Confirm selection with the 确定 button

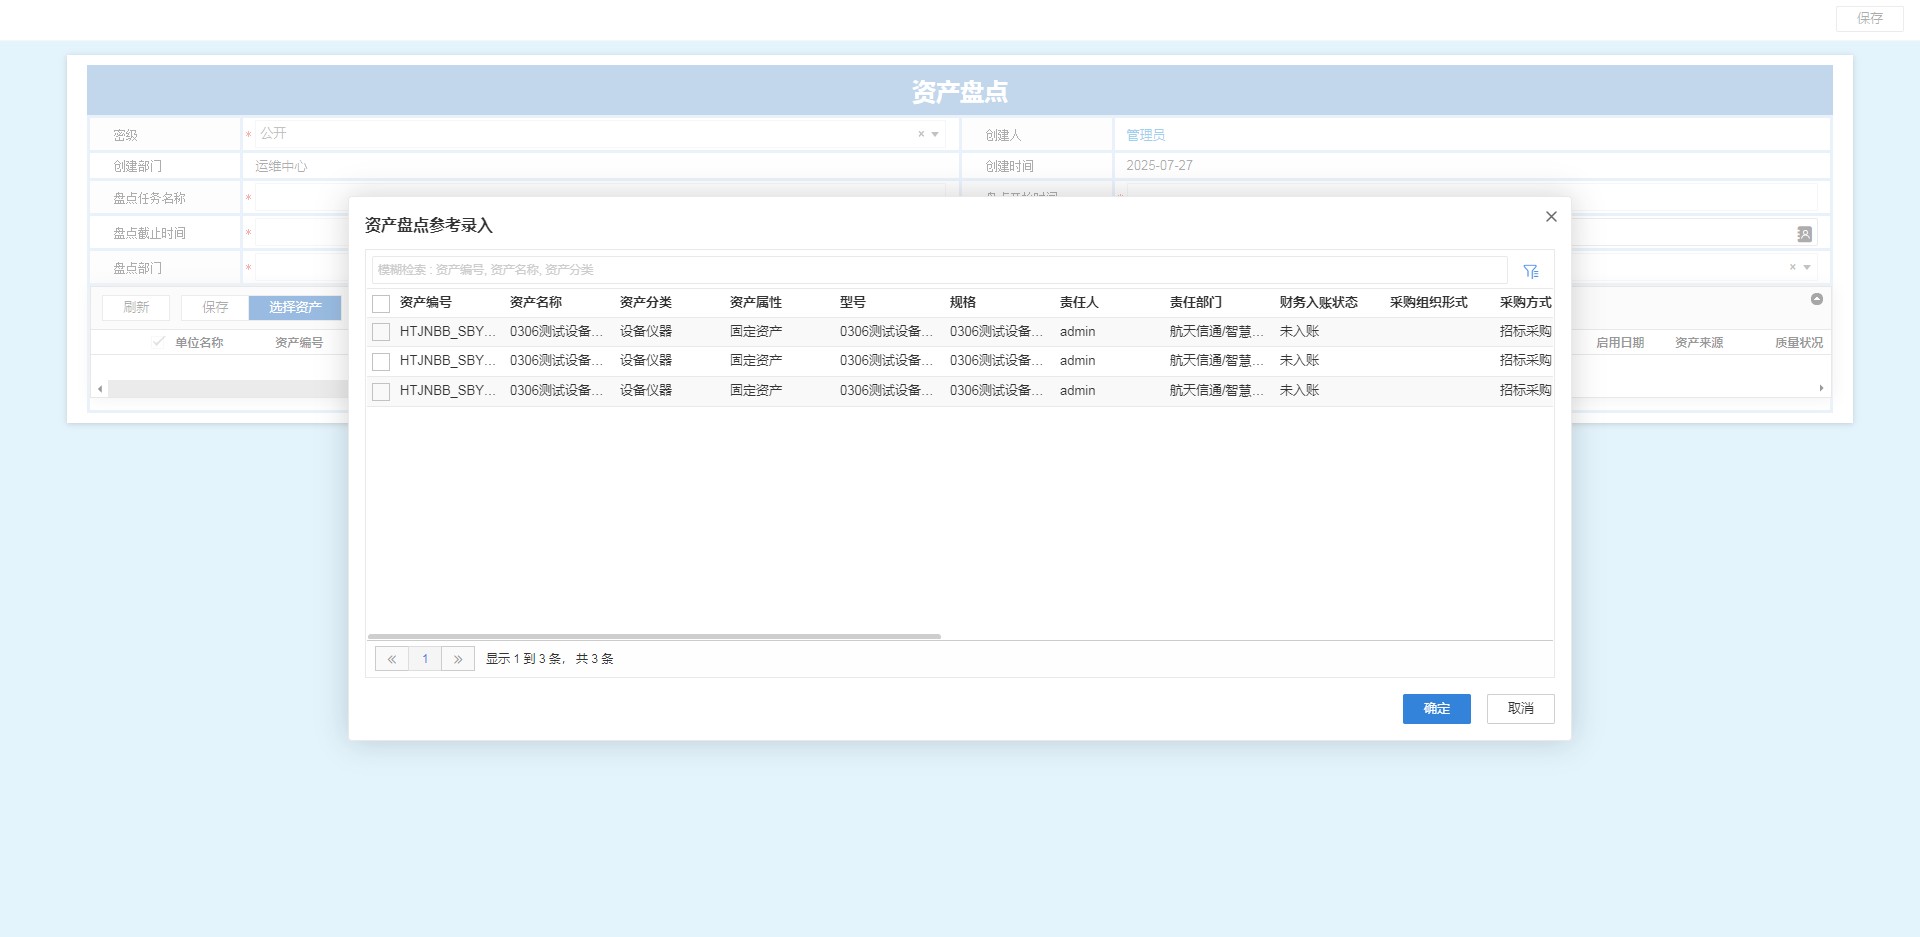1437,709
